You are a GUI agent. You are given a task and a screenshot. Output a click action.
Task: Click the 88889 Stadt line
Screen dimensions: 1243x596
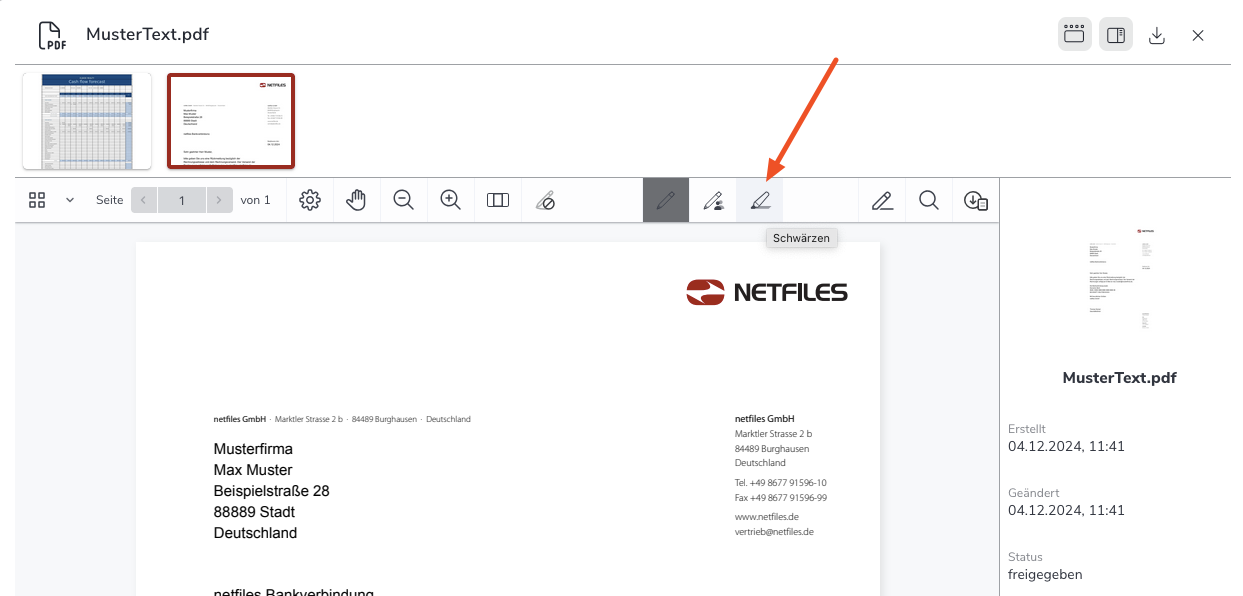pos(254,512)
